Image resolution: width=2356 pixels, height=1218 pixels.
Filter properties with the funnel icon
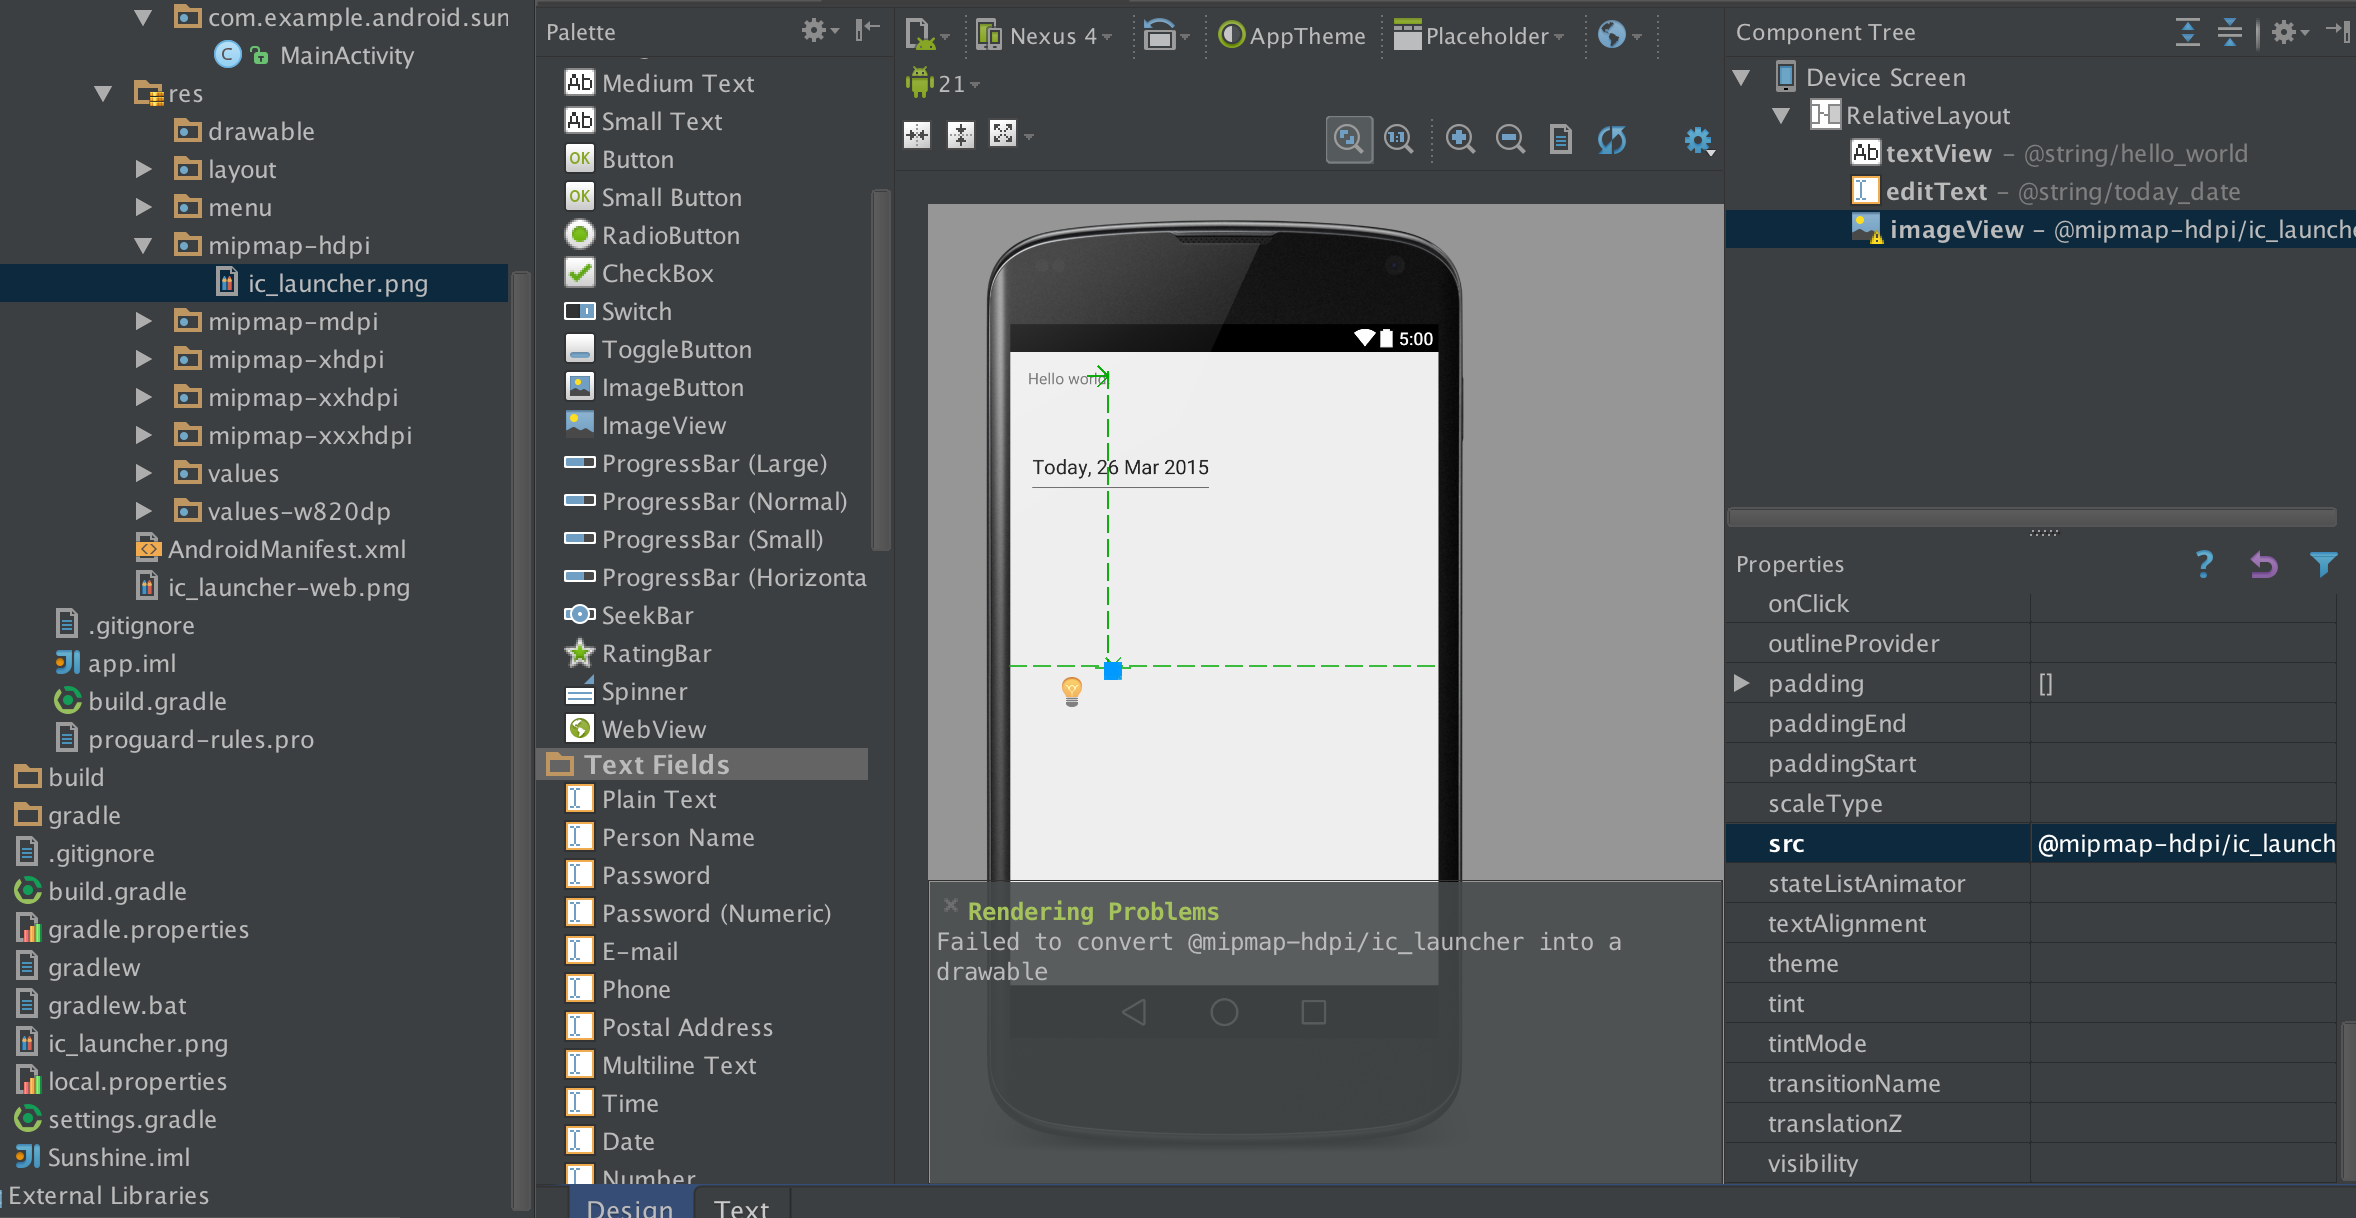[x=2323, y=565]
